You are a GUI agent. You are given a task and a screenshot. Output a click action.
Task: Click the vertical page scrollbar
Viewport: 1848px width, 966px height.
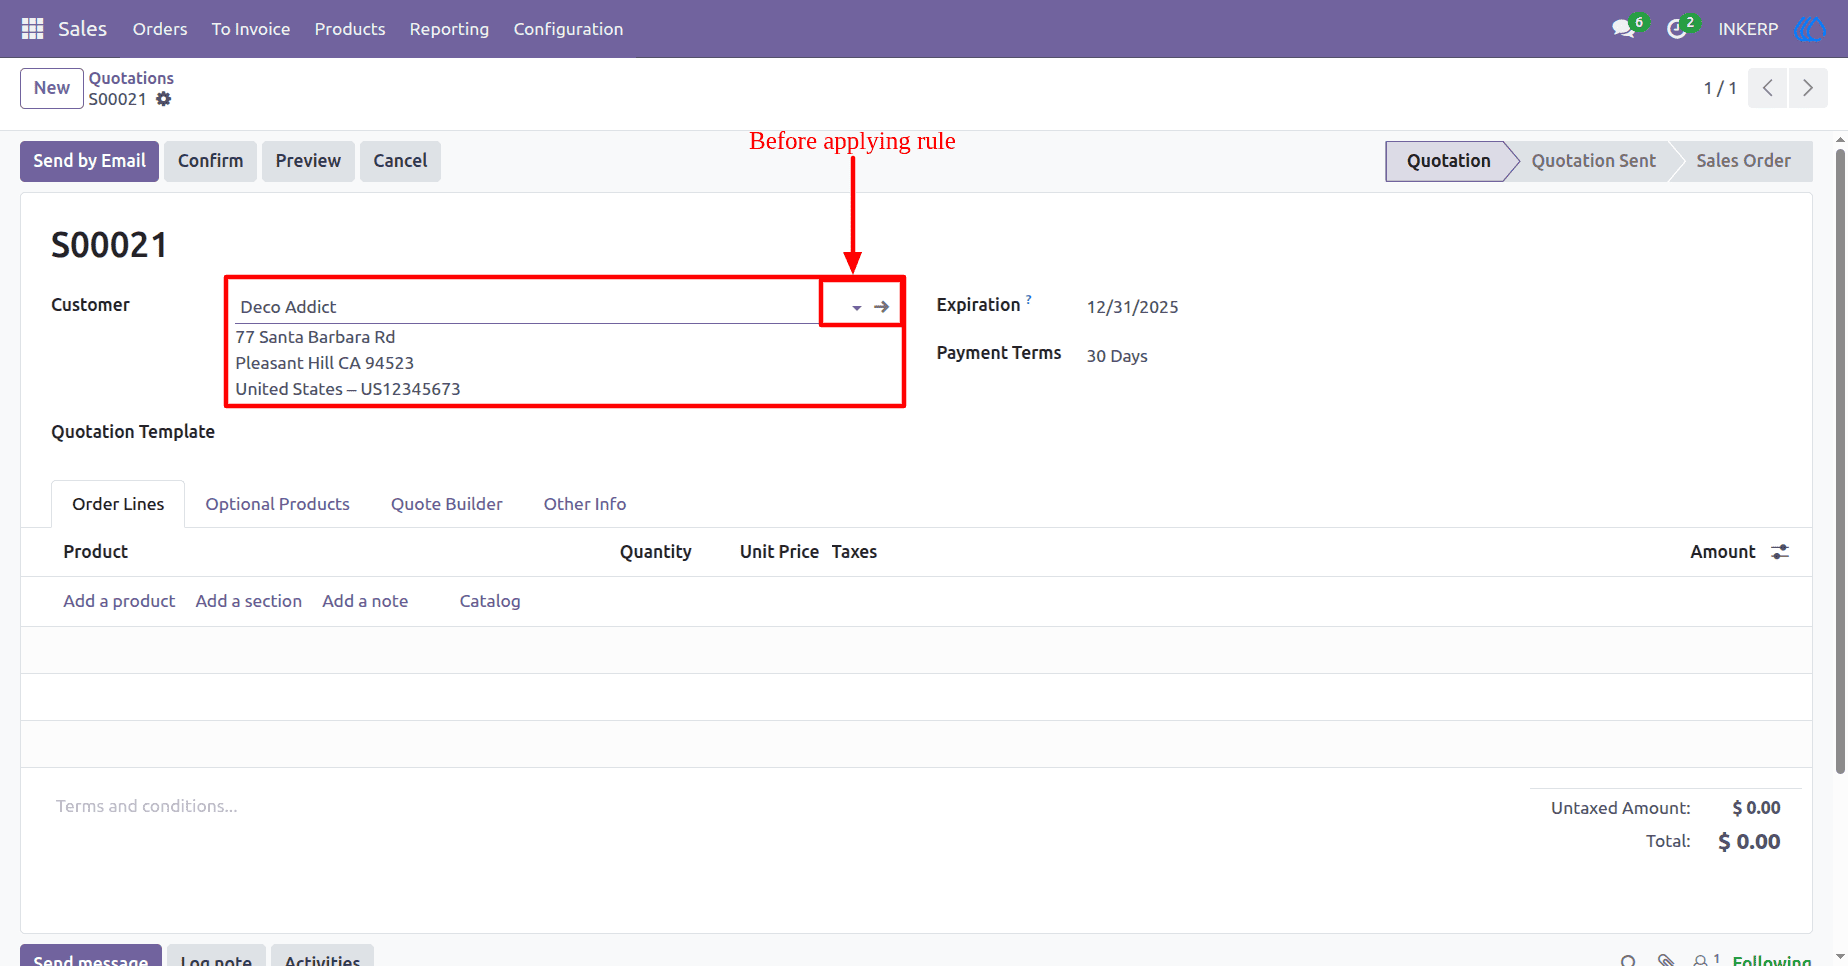(x=1840, y=460)
